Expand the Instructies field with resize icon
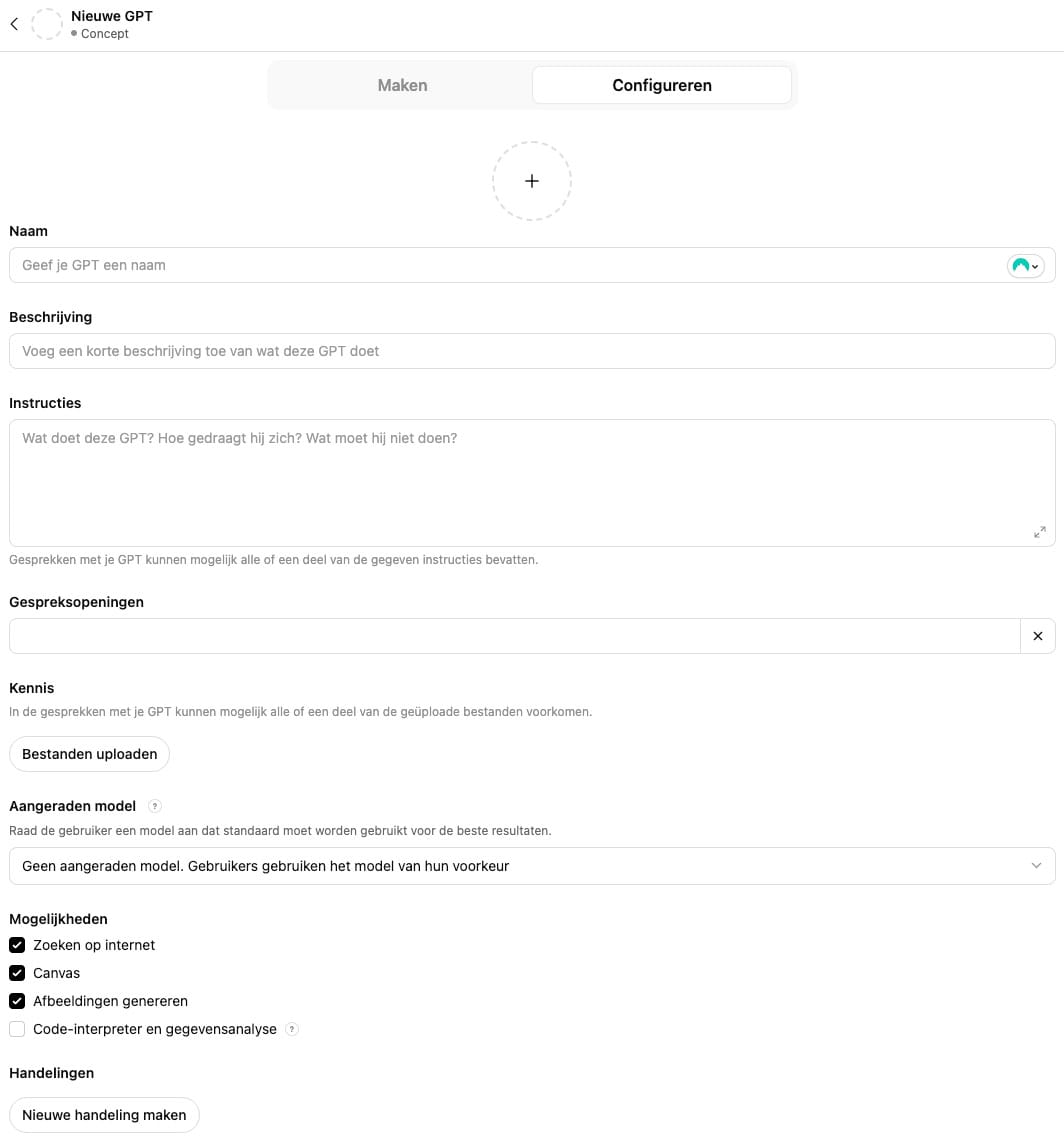1064x1142 pixels. [x=1039, y=532]
